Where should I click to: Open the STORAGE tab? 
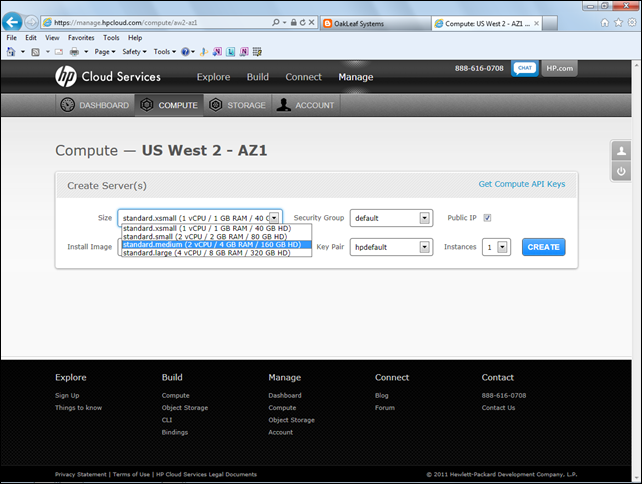[237, 105]
